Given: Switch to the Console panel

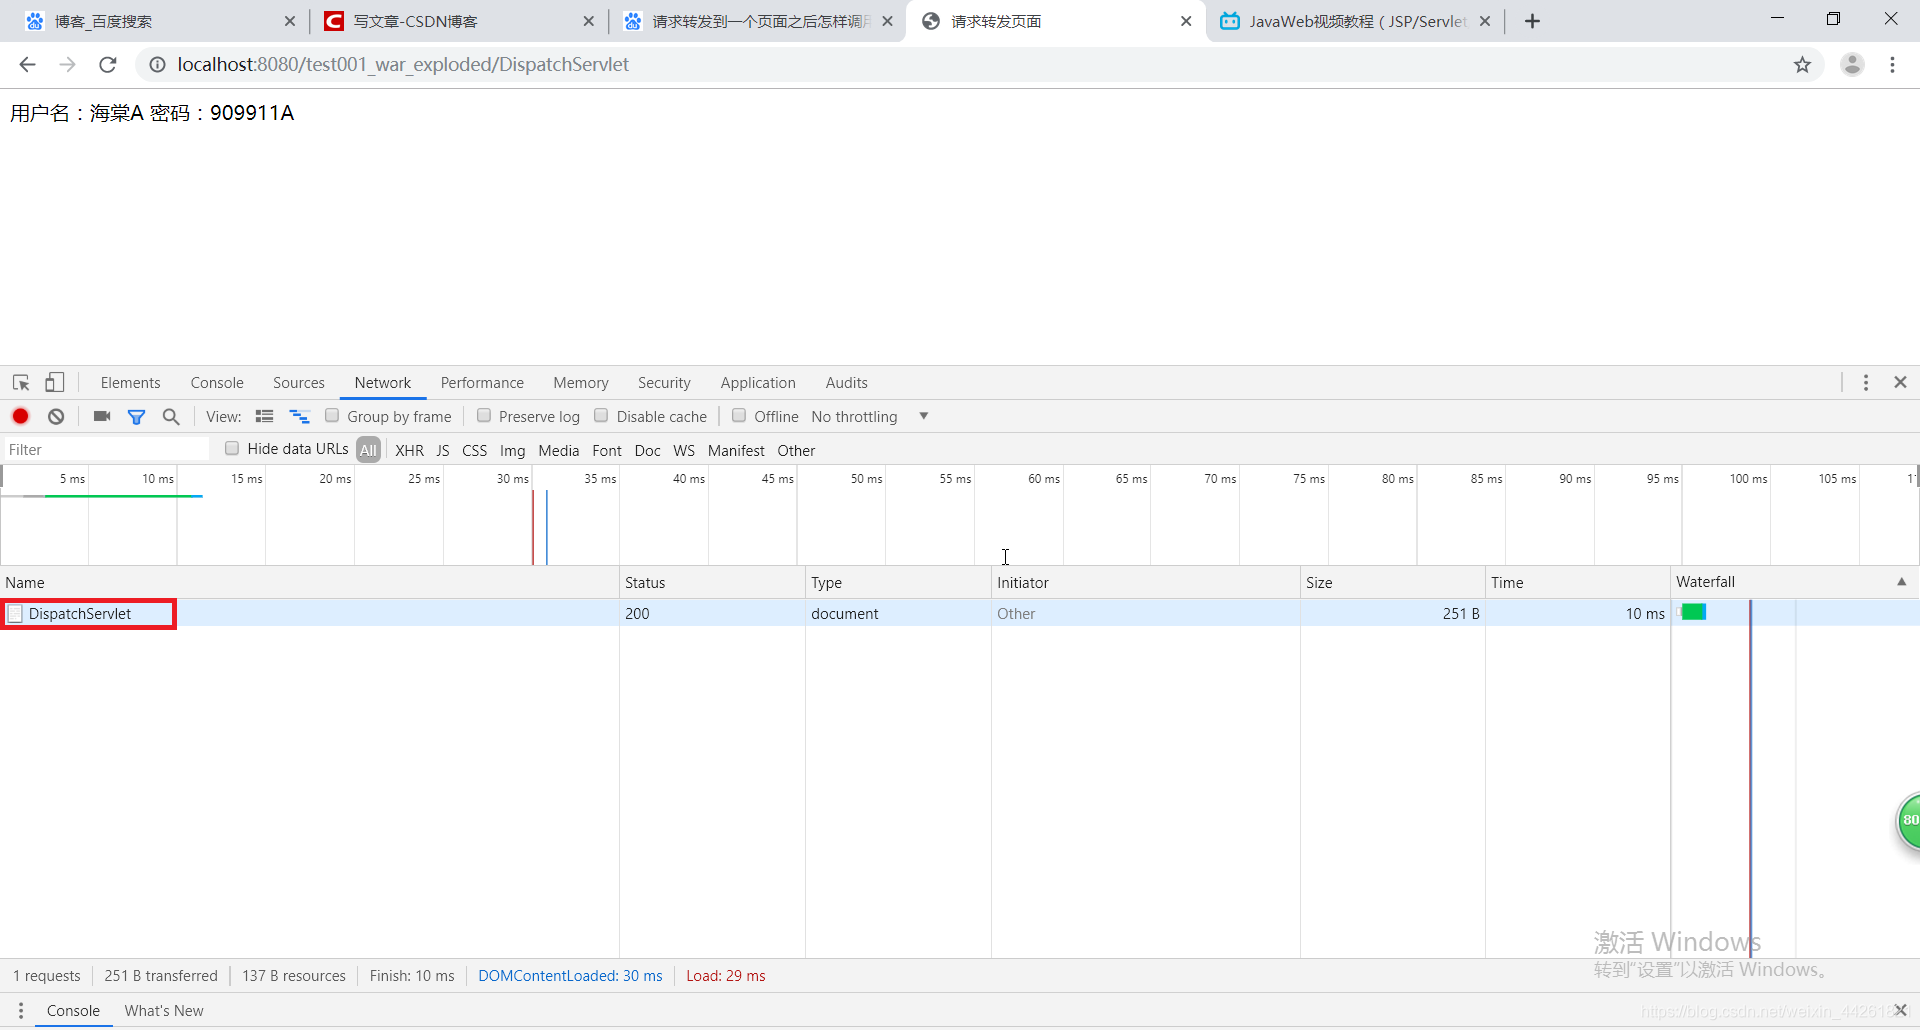Looking at the screenshot, I should (217, 383).
